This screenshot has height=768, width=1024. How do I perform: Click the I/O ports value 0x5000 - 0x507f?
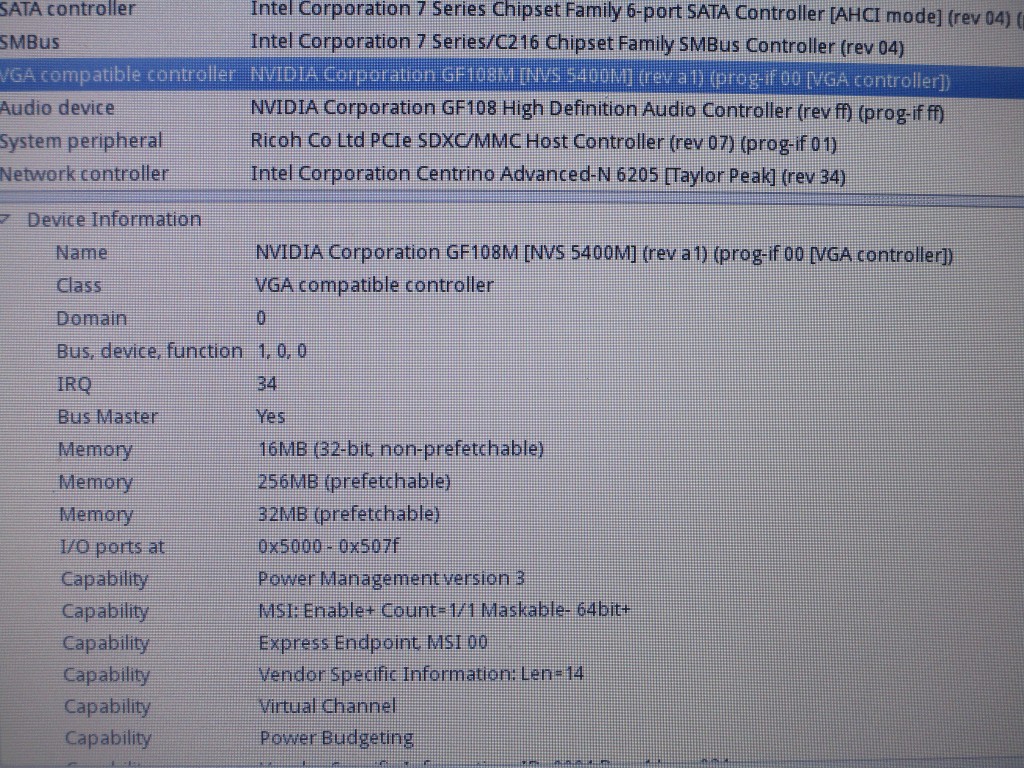[328, 546]
